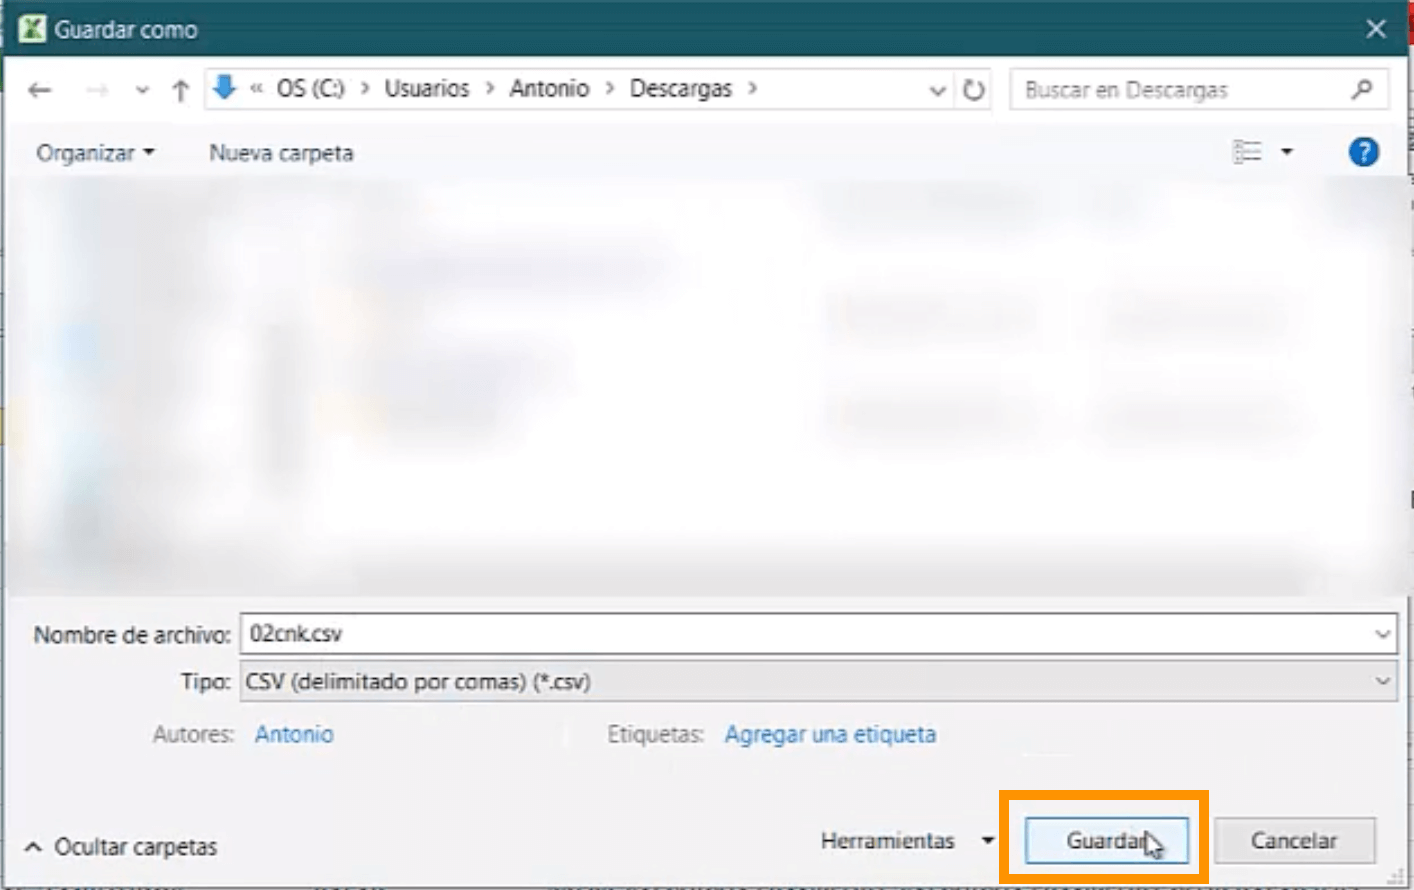Click the blue Downloads arrow icon
Viewport: 1414px width, 890px height.
click(x=225, y=88)
